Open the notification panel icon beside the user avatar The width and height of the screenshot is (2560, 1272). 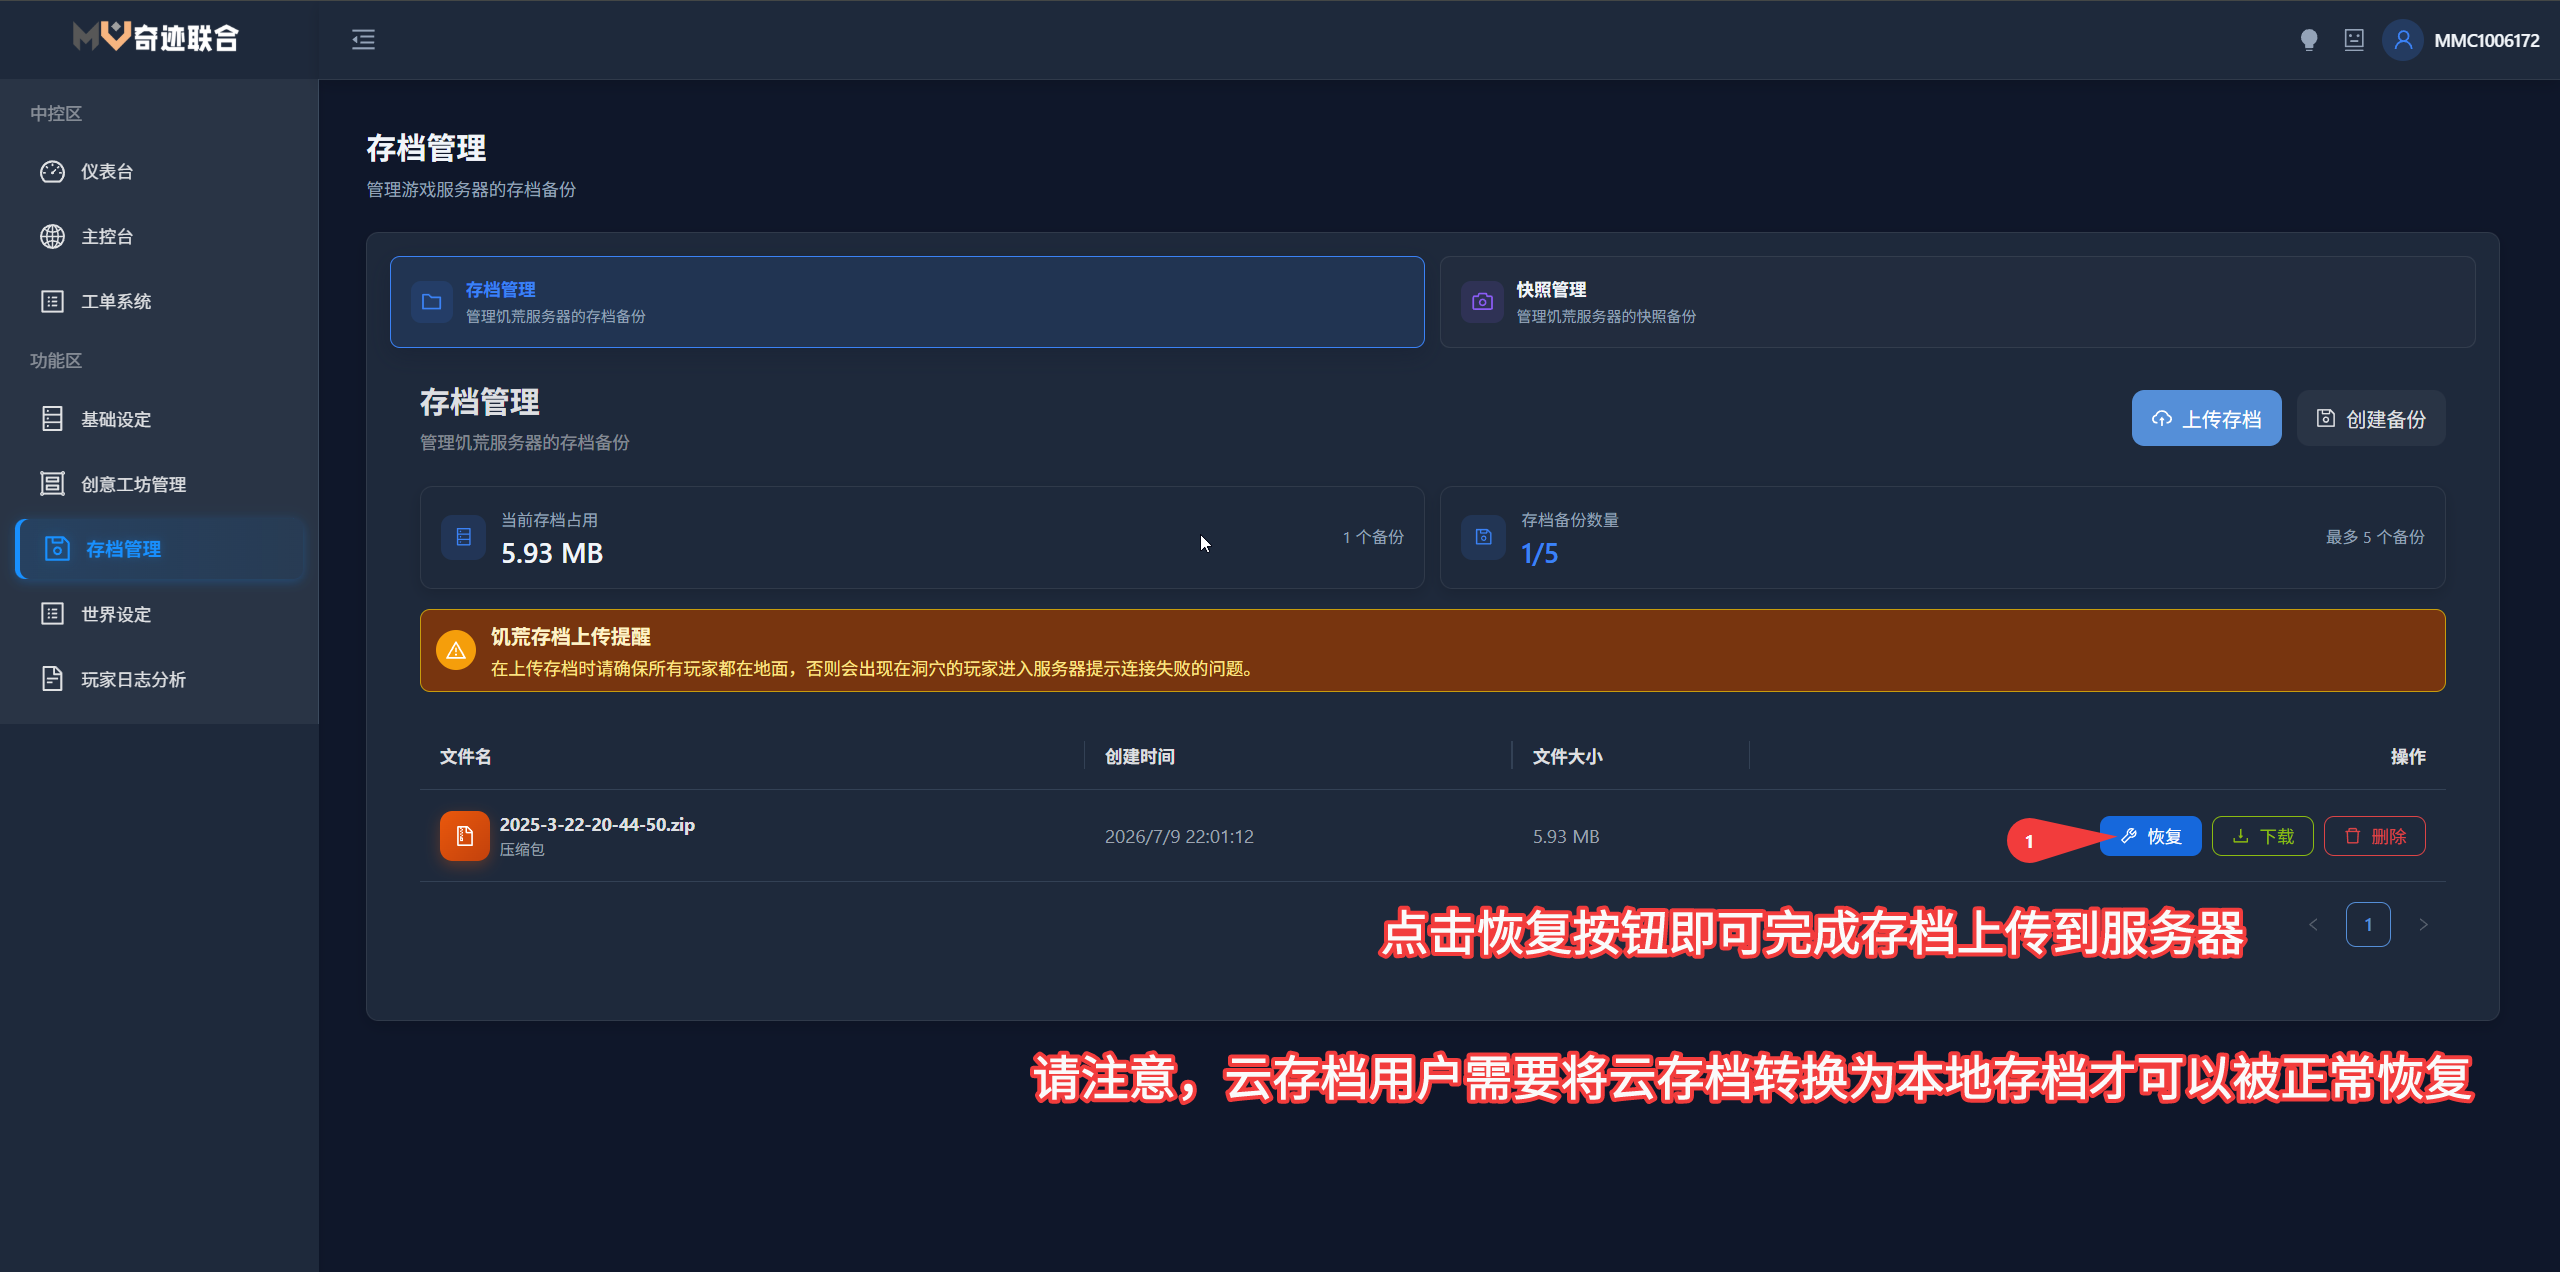2354,40
